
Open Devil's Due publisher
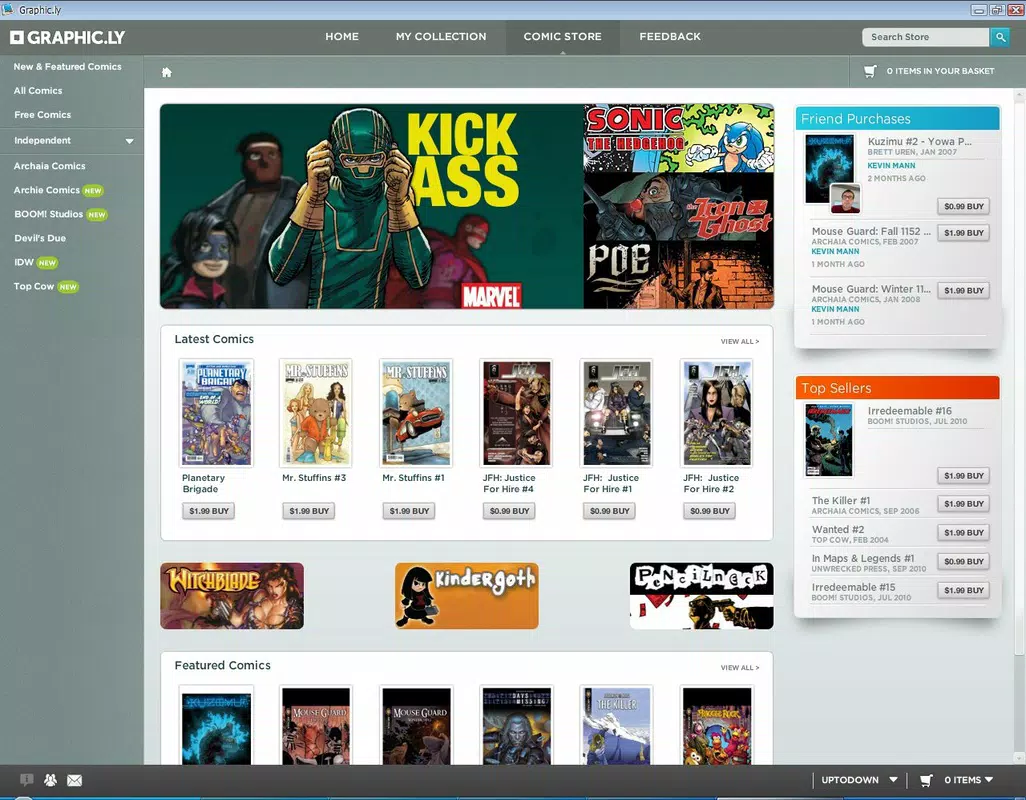[40, 238]
